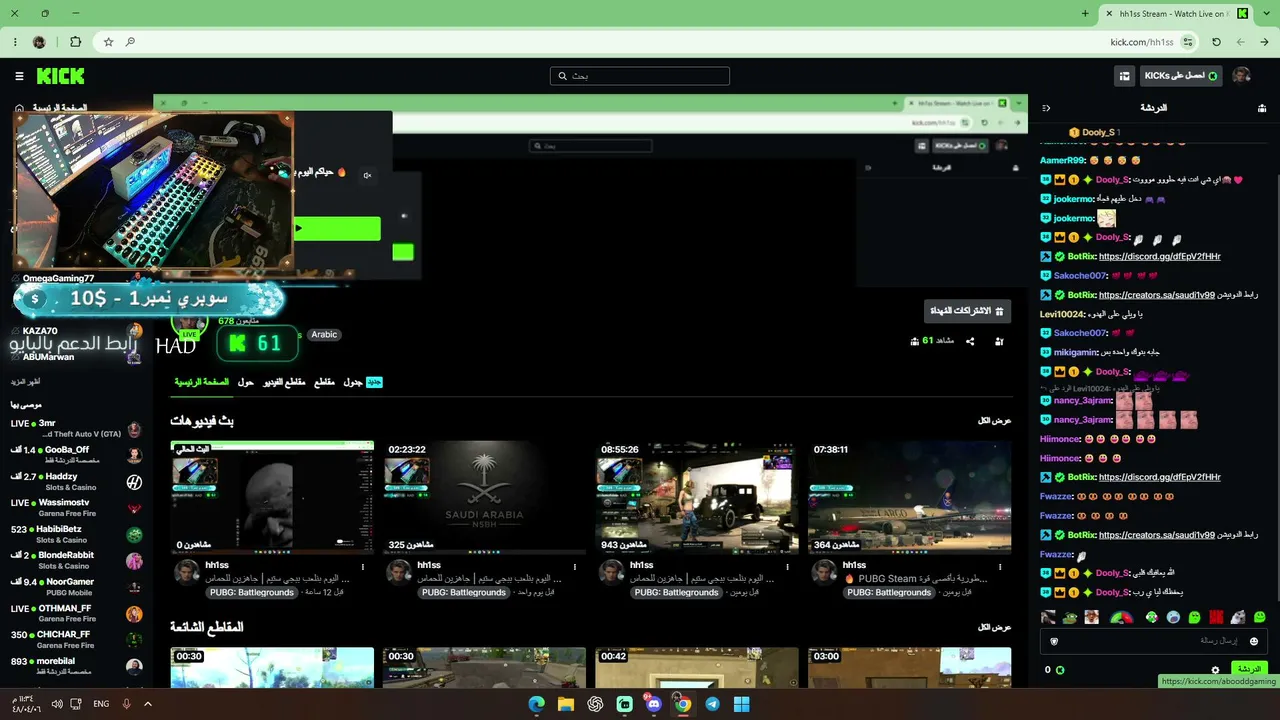Open the Kick hamburger sidebar menu
The height and width of the screenshot is (720, 1280).
(19, 76)
